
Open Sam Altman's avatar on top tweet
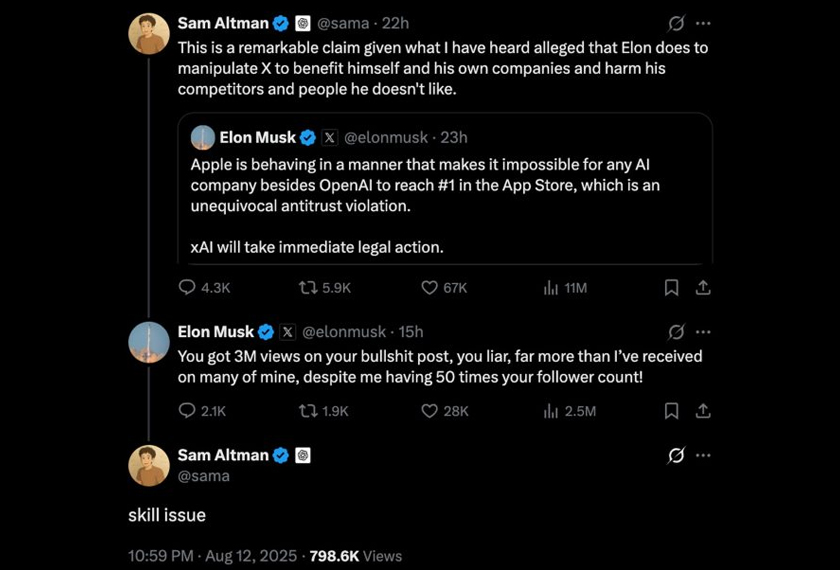[x=148, y=33]
